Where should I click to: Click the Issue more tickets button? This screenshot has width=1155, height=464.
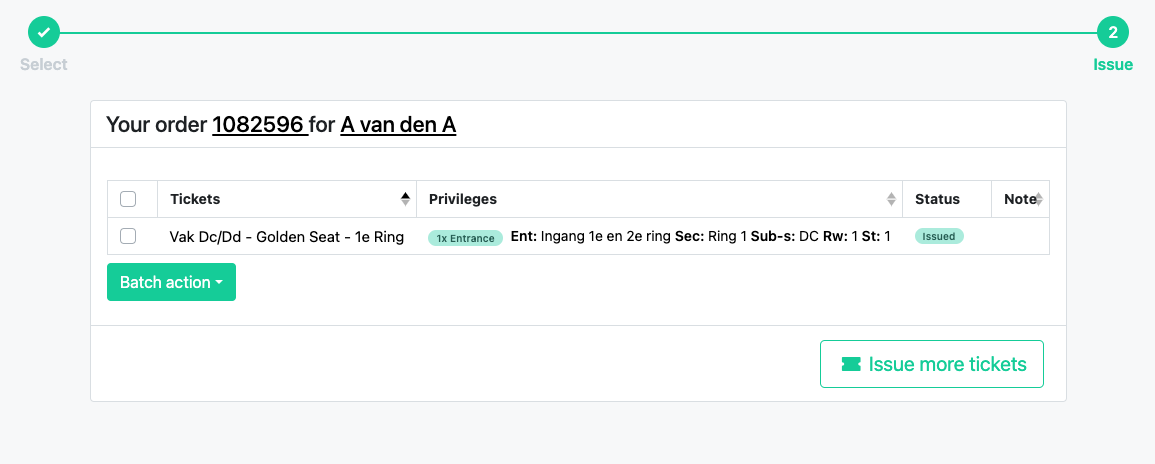pos(932,364)
